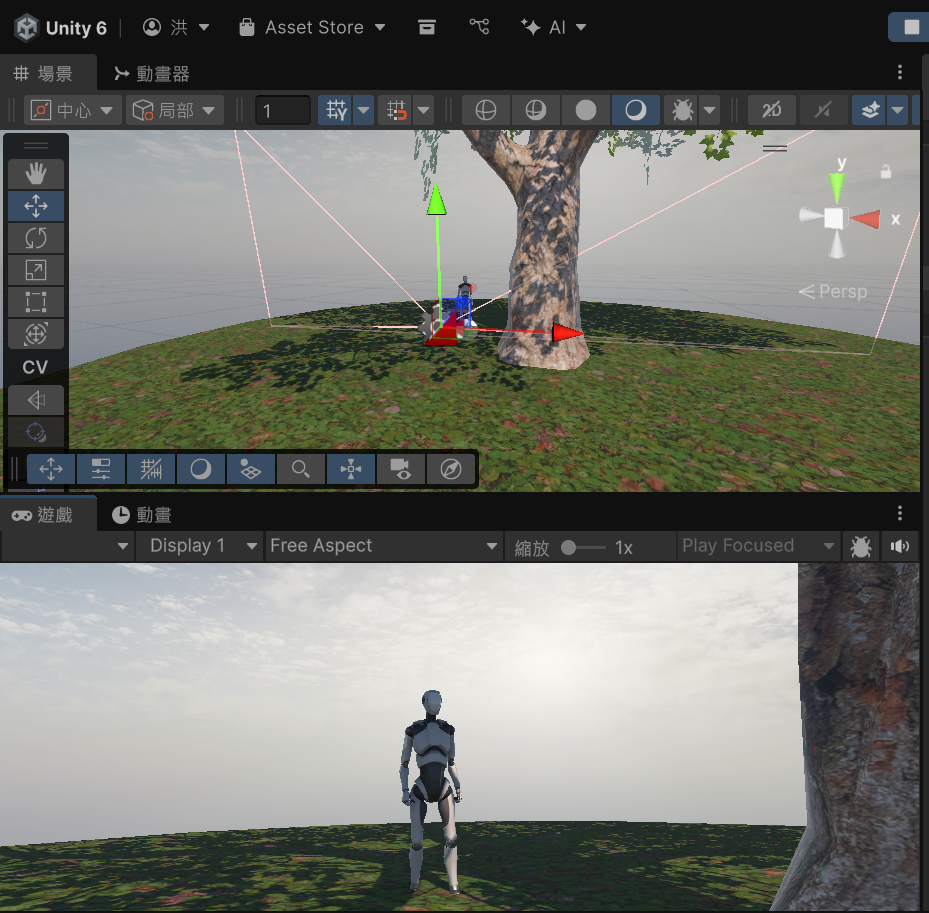Open overlay camera visibility icon
The height and width of the screenshot is (913, 929).
400,469
